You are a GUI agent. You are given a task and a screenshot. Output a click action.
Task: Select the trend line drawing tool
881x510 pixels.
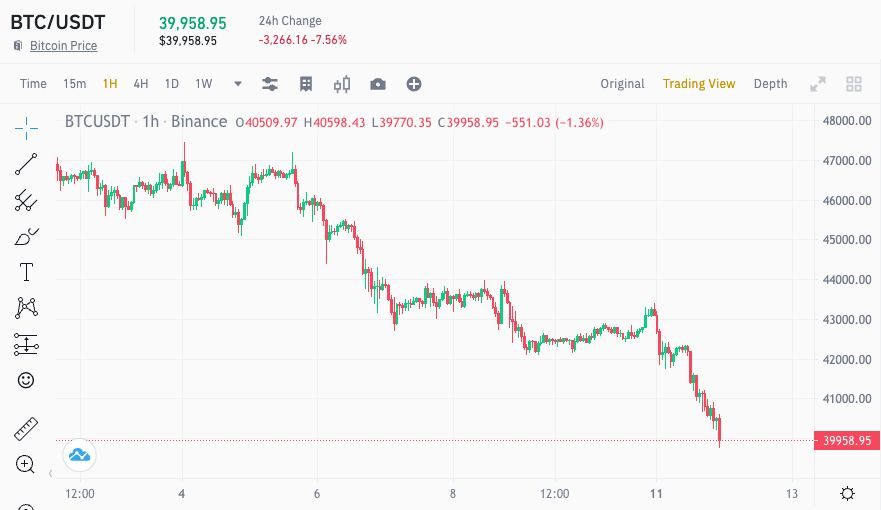(26, 164)
